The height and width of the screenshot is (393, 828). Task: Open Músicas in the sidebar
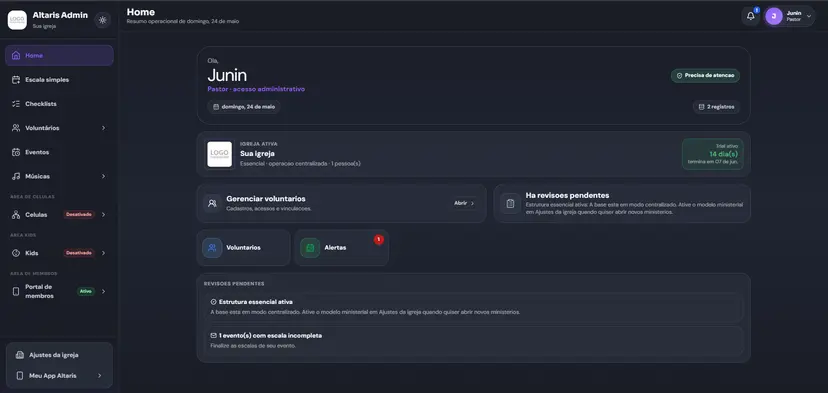coord(59,176)
